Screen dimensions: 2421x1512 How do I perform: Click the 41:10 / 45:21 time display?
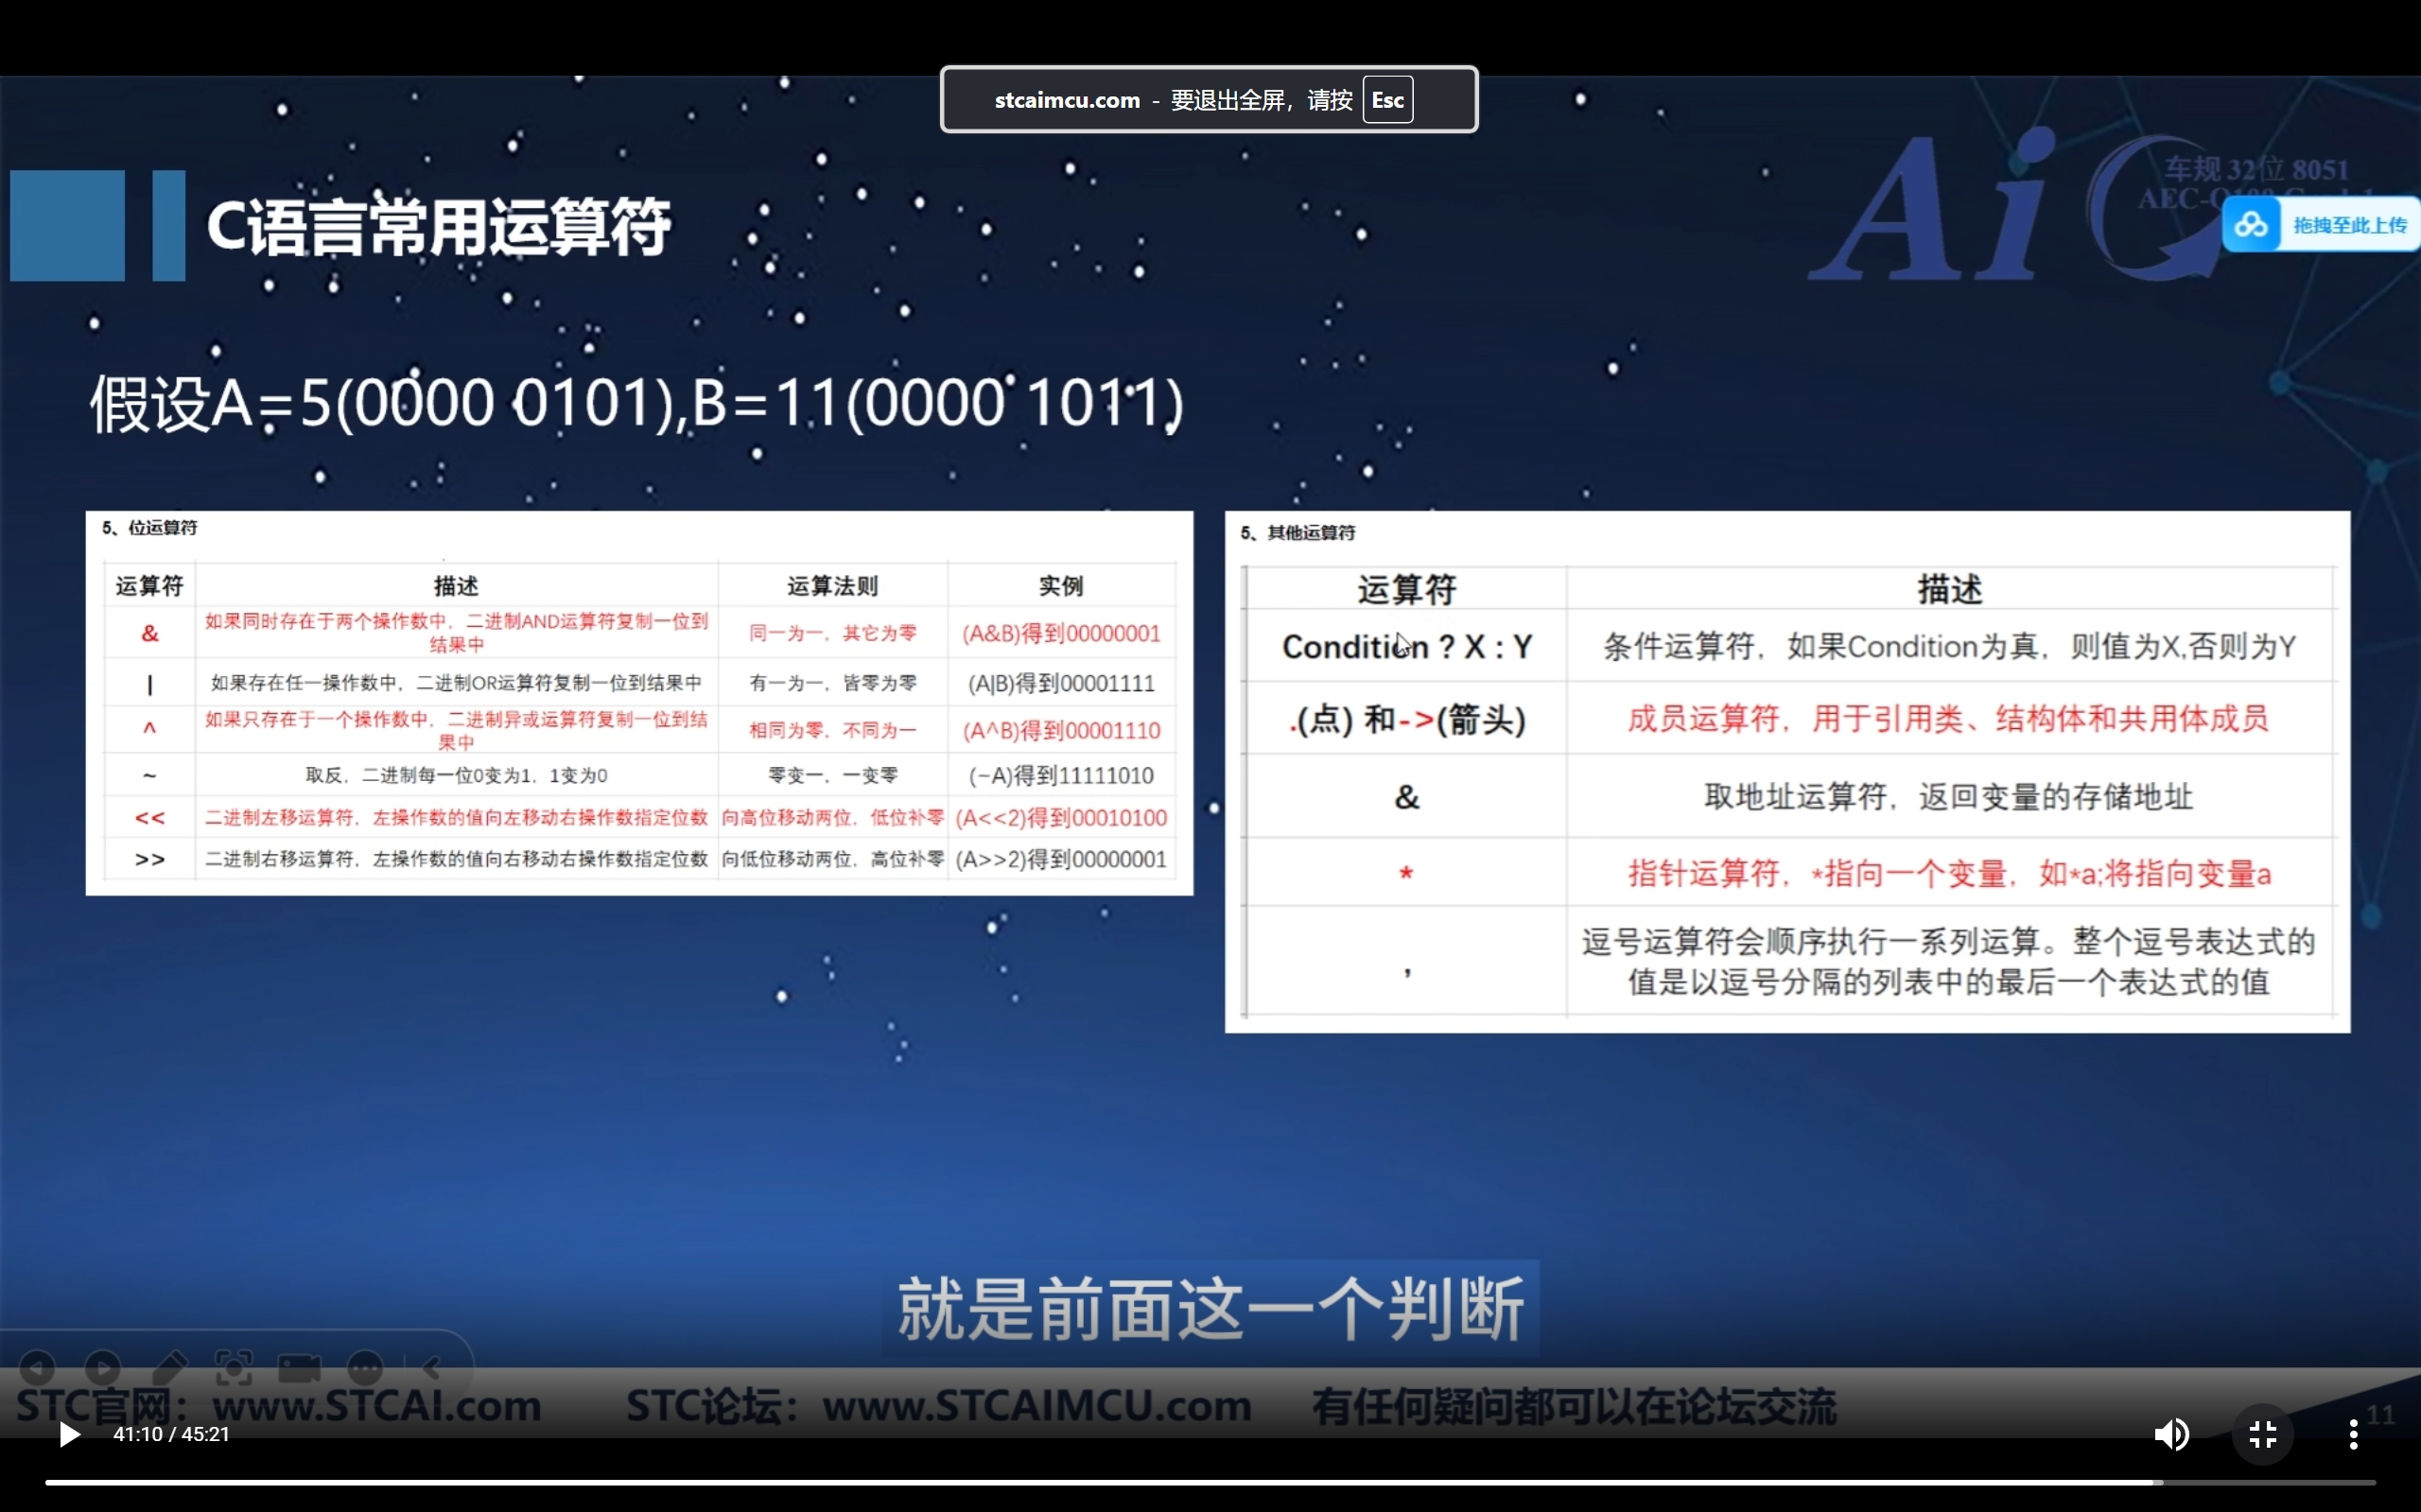point(171,1434)
